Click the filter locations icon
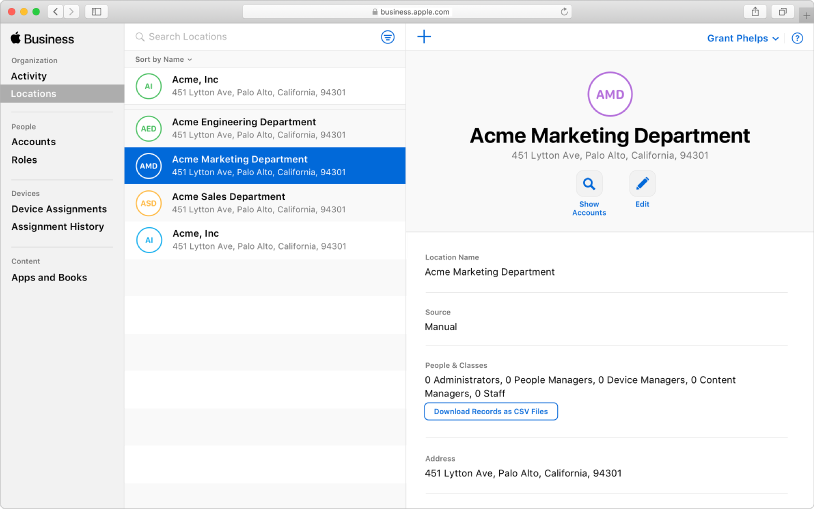 point(387,37)
